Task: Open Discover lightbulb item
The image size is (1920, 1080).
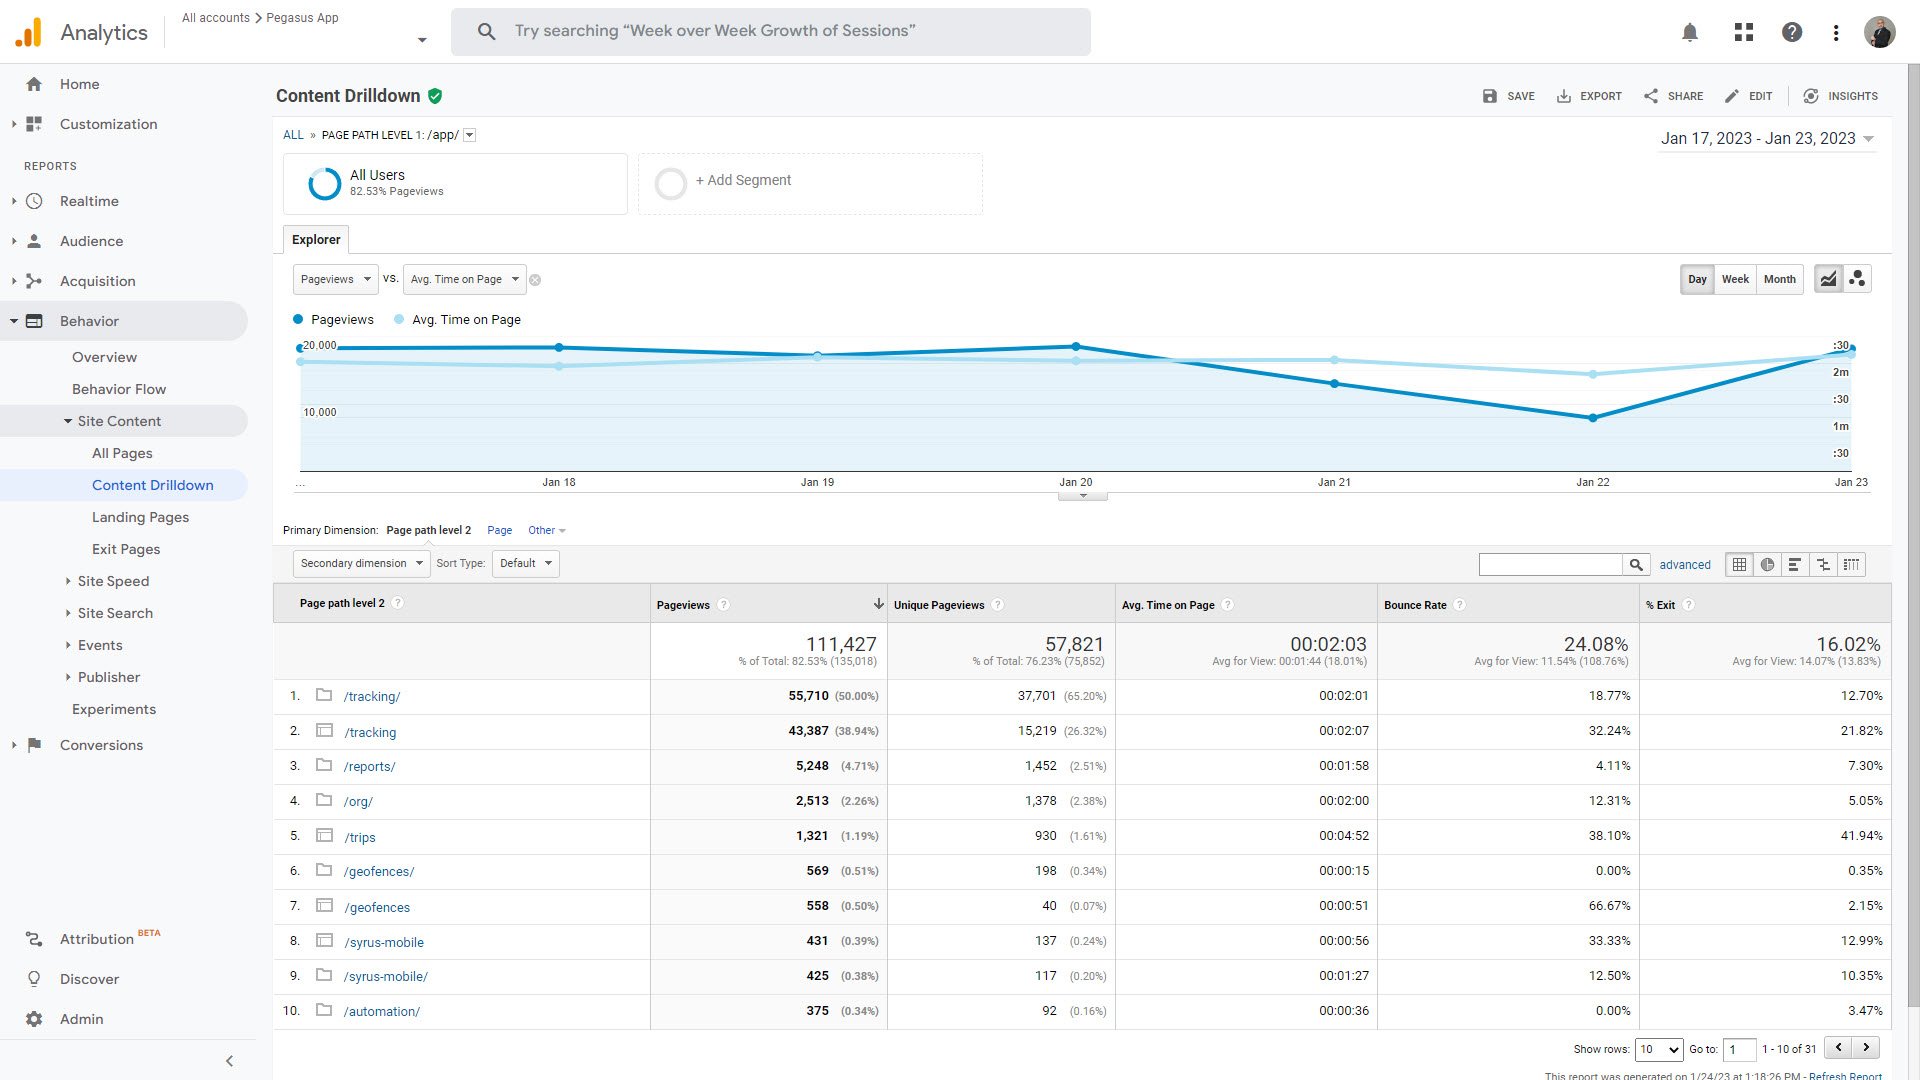Action: pos(89,979)
